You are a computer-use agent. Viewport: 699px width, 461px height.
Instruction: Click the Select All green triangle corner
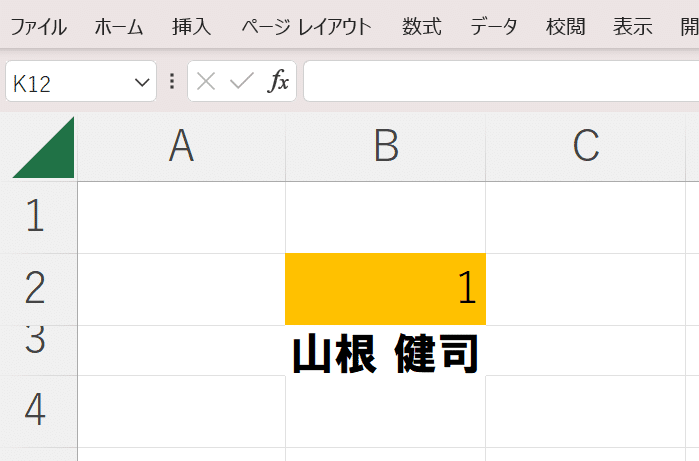44,148
